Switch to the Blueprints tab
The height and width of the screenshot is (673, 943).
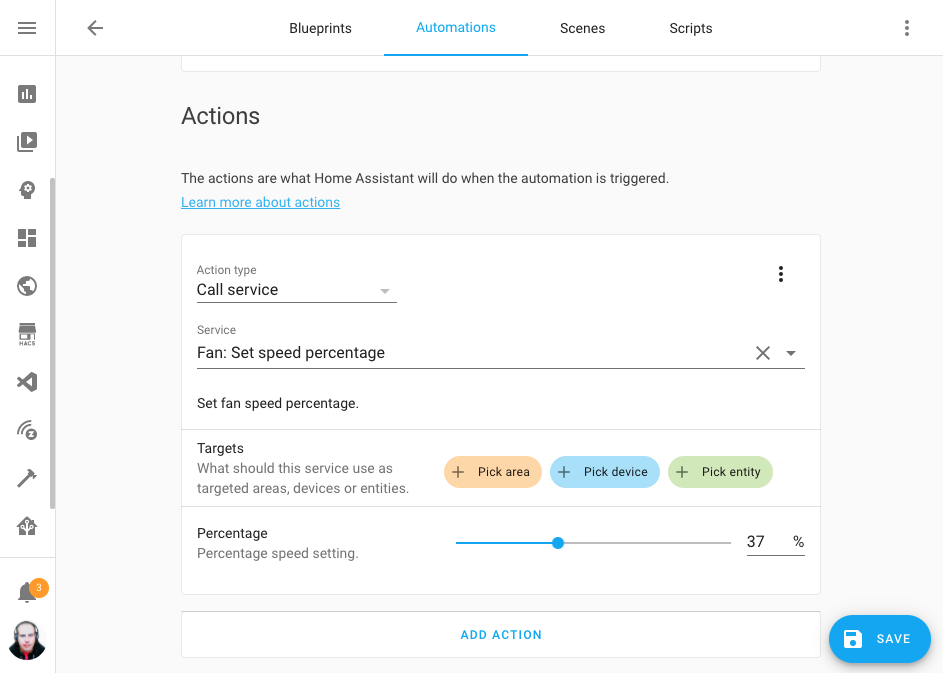coord(320,28)
